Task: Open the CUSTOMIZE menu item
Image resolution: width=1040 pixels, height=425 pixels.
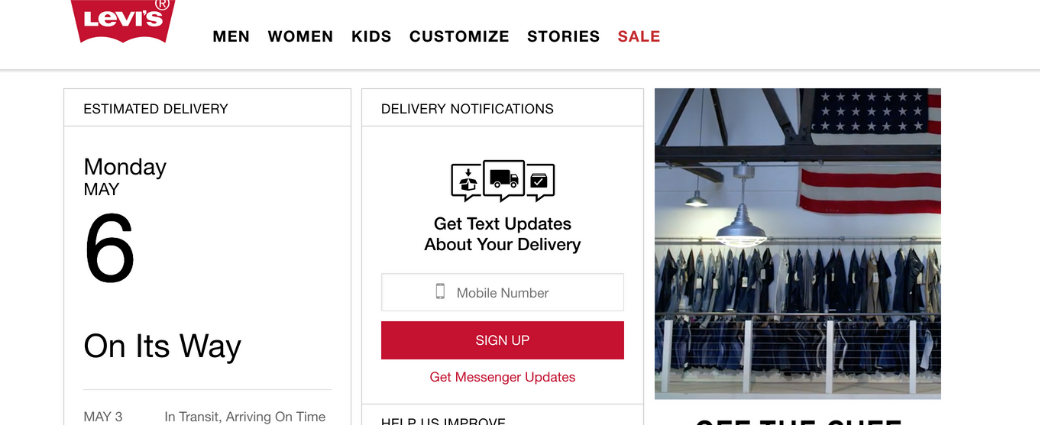Action: (x=459, y=37)
